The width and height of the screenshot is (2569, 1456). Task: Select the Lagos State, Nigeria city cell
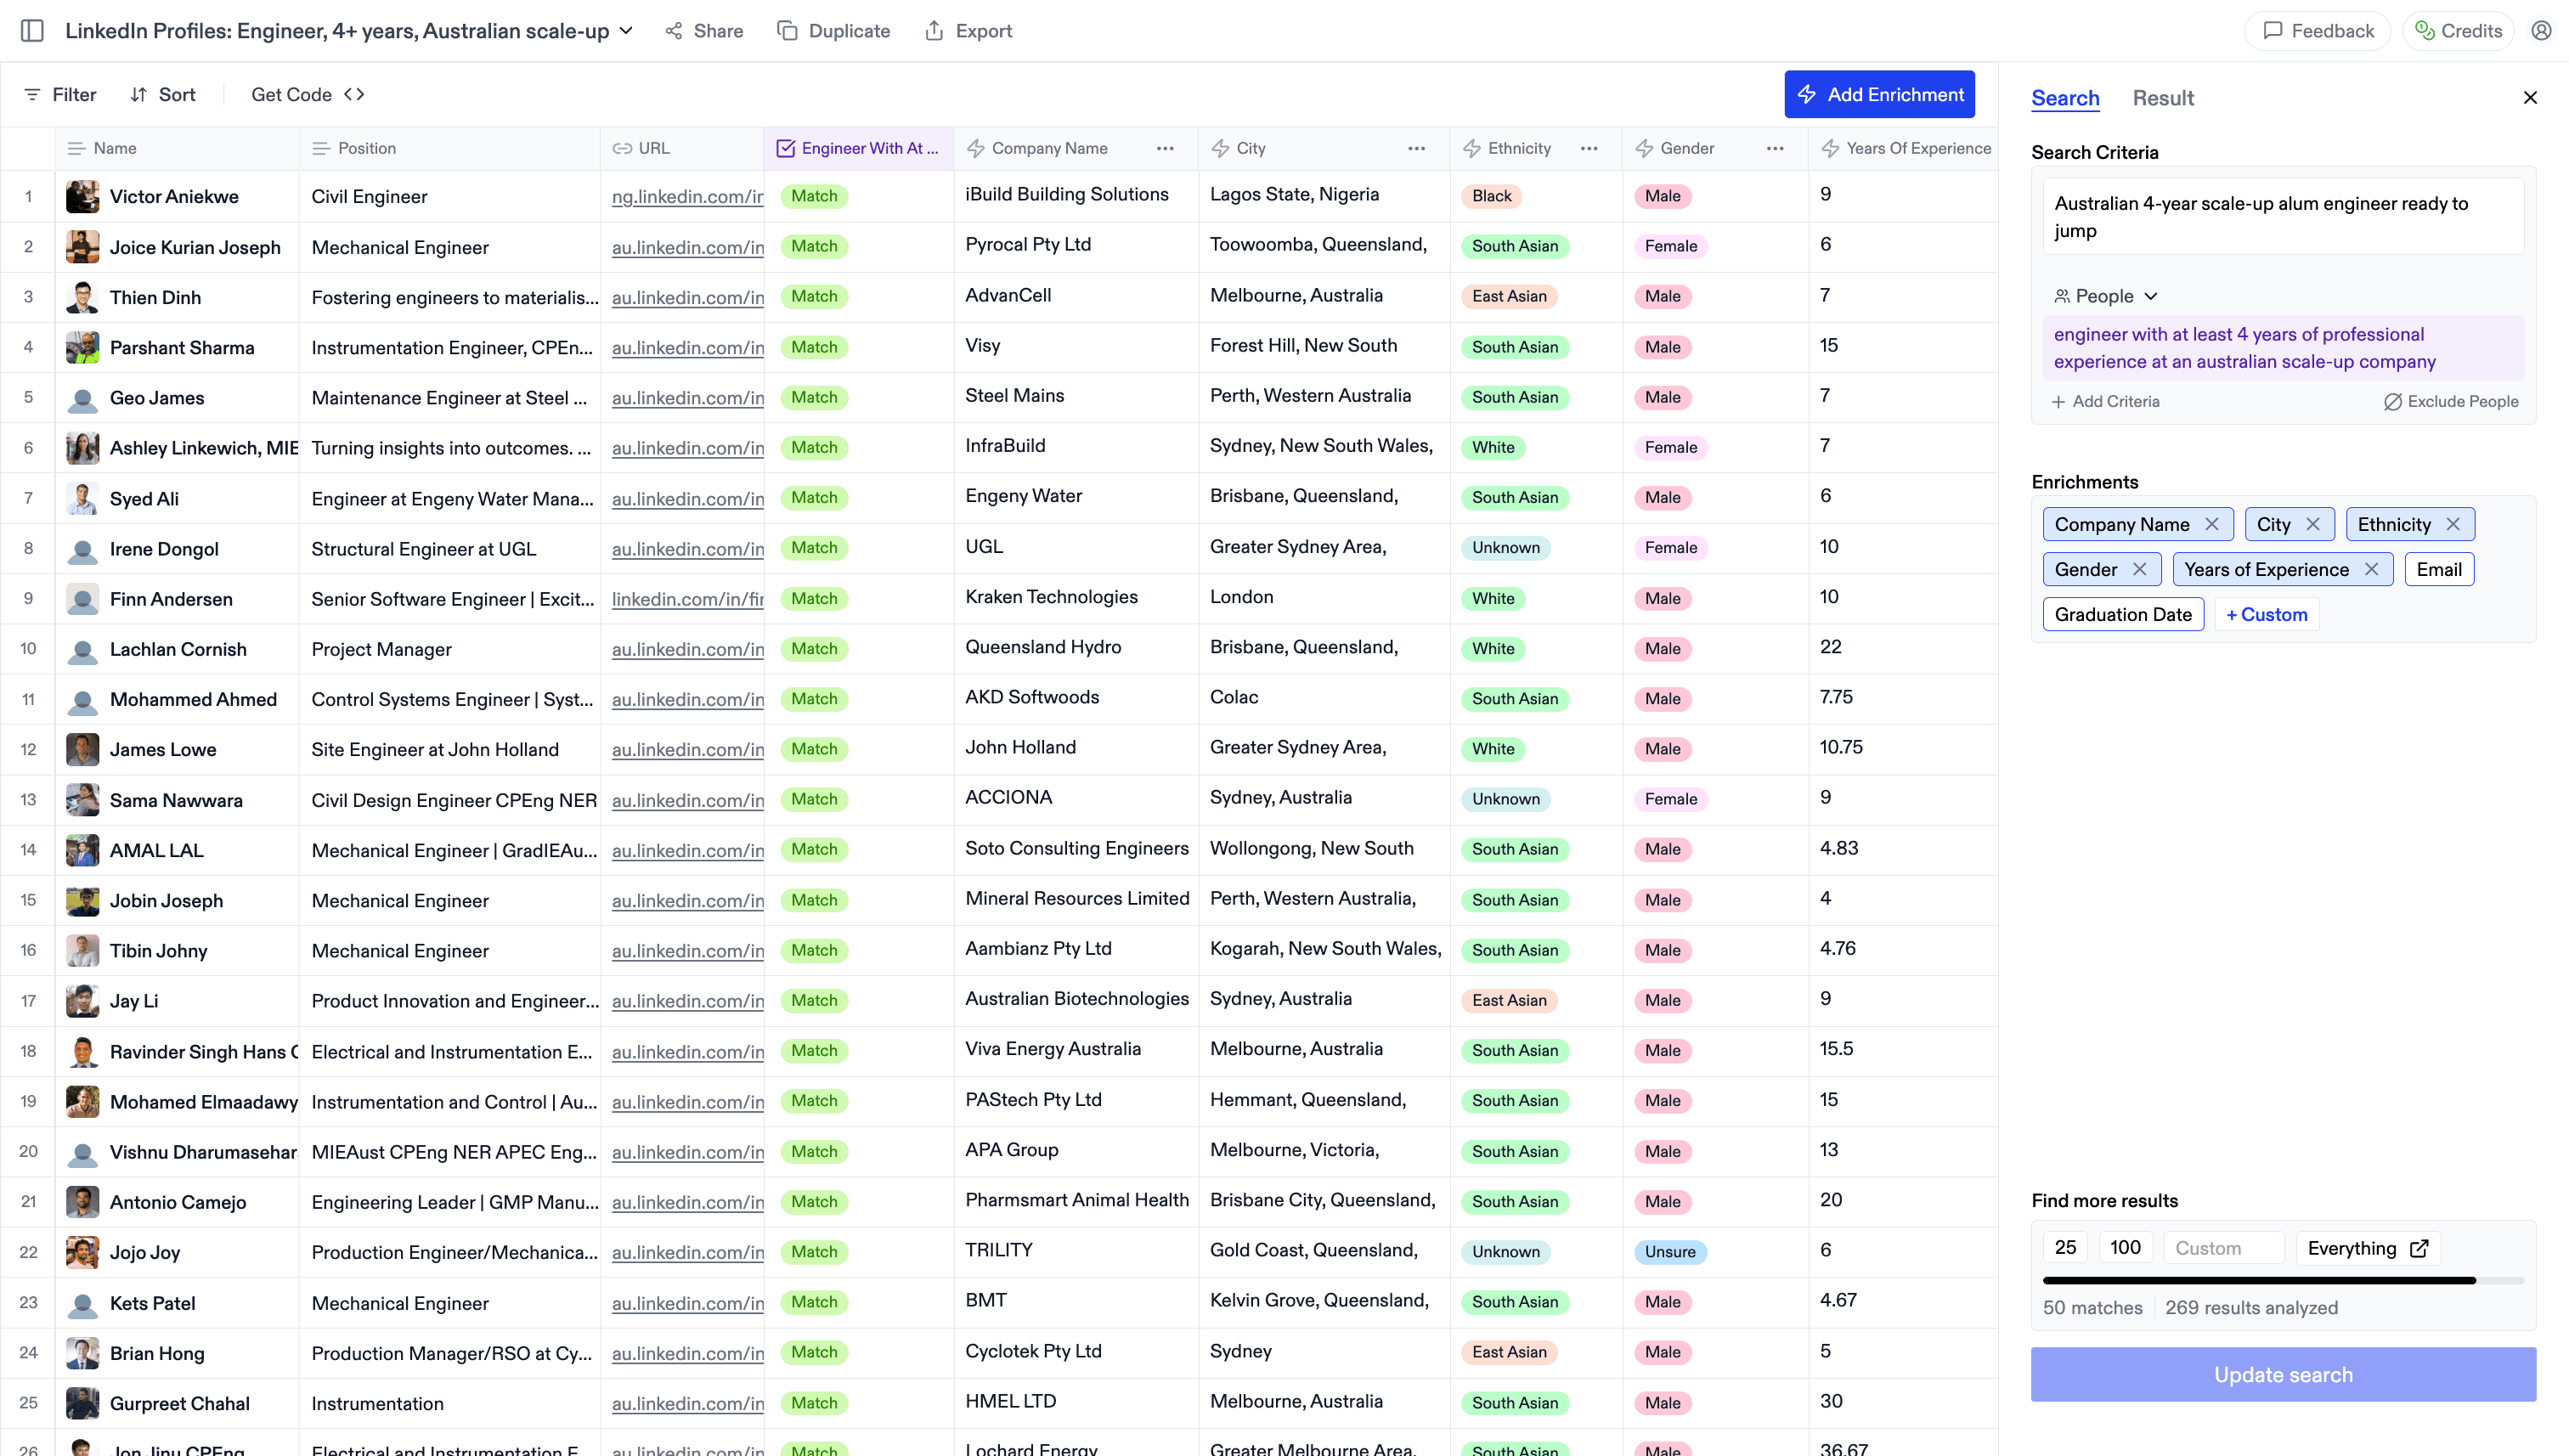[1324, 196]
